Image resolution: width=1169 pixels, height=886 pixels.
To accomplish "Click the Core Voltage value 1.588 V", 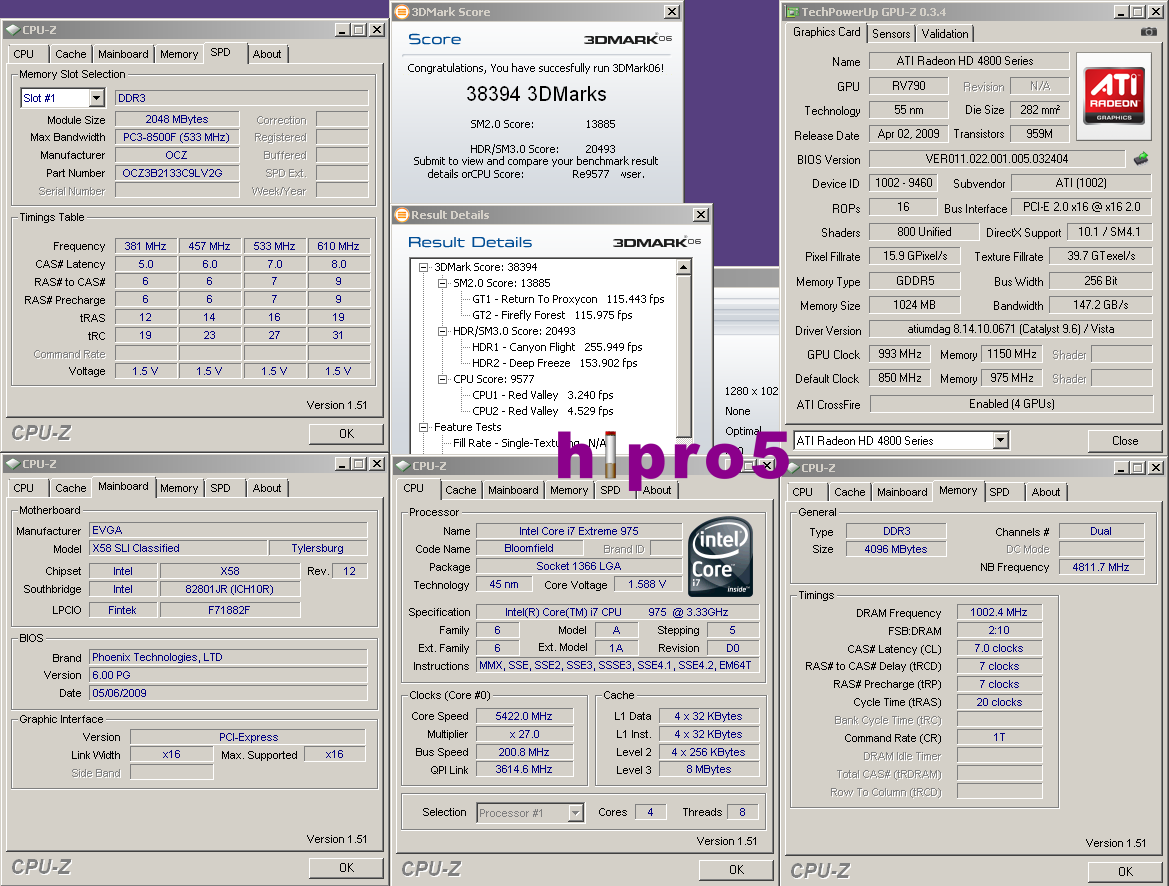I will (x=646, y=585).
